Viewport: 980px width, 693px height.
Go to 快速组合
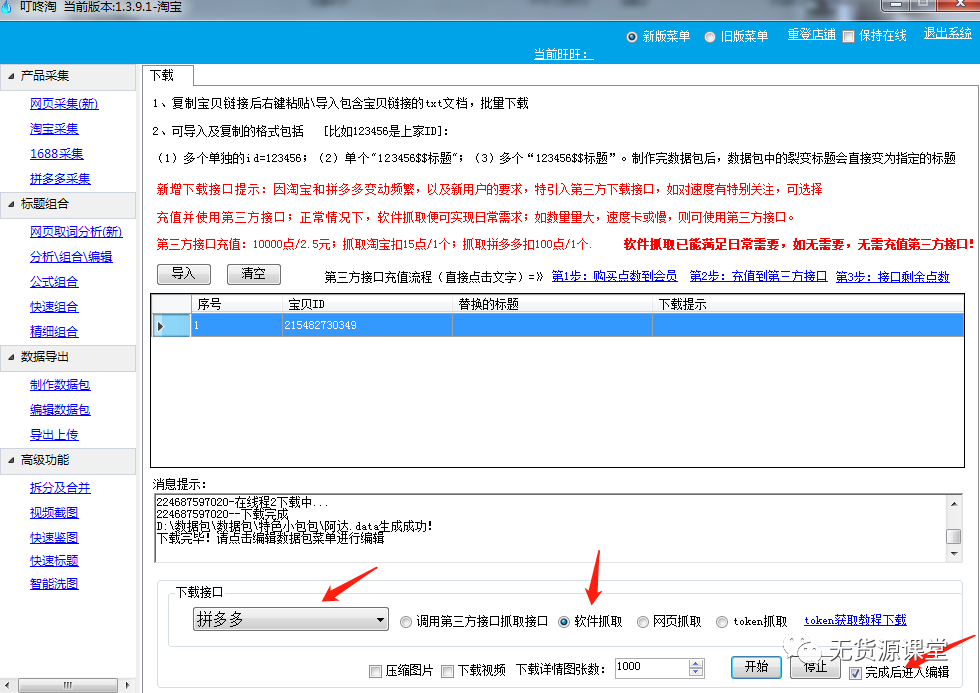coord(54,307)
